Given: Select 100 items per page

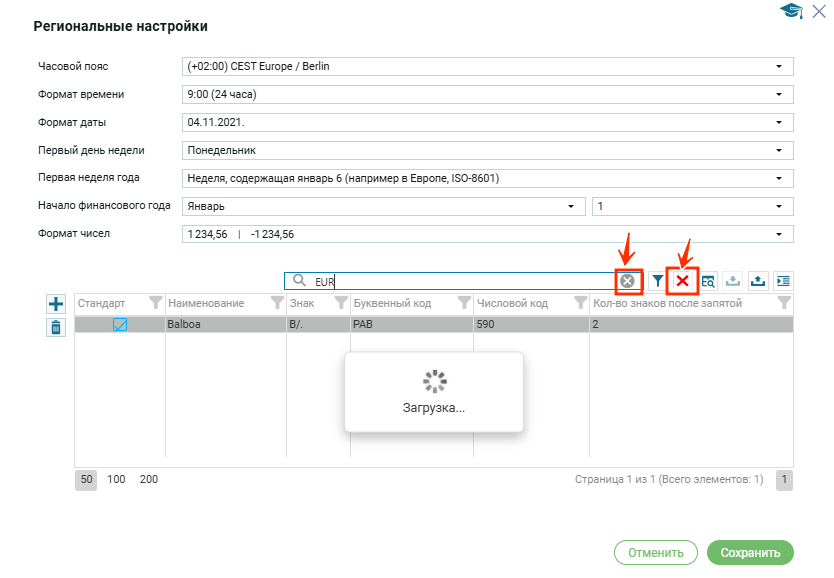Looking at the screenshot, I should pyautogui.click(x=116, y=480).
